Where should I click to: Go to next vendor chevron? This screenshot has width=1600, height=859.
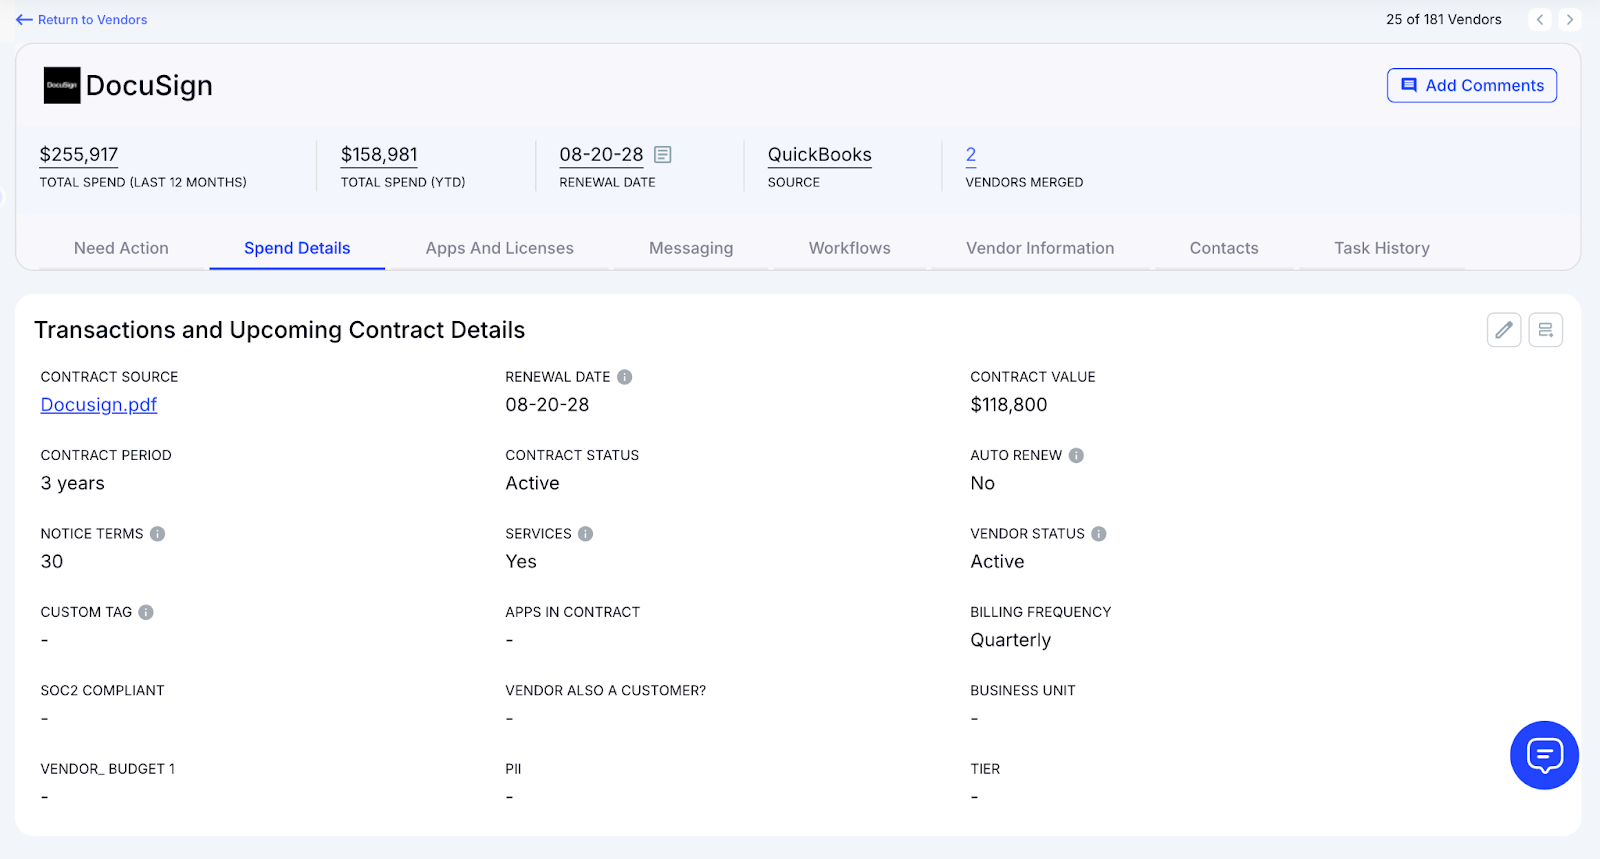1570,19
